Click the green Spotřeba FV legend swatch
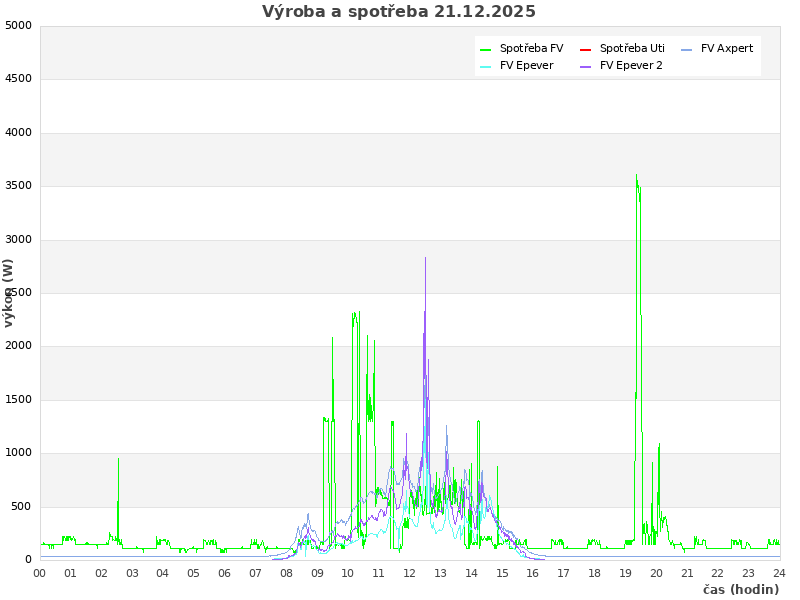The height and width of the screenshot is (600, 800). [x=486, y=49]
